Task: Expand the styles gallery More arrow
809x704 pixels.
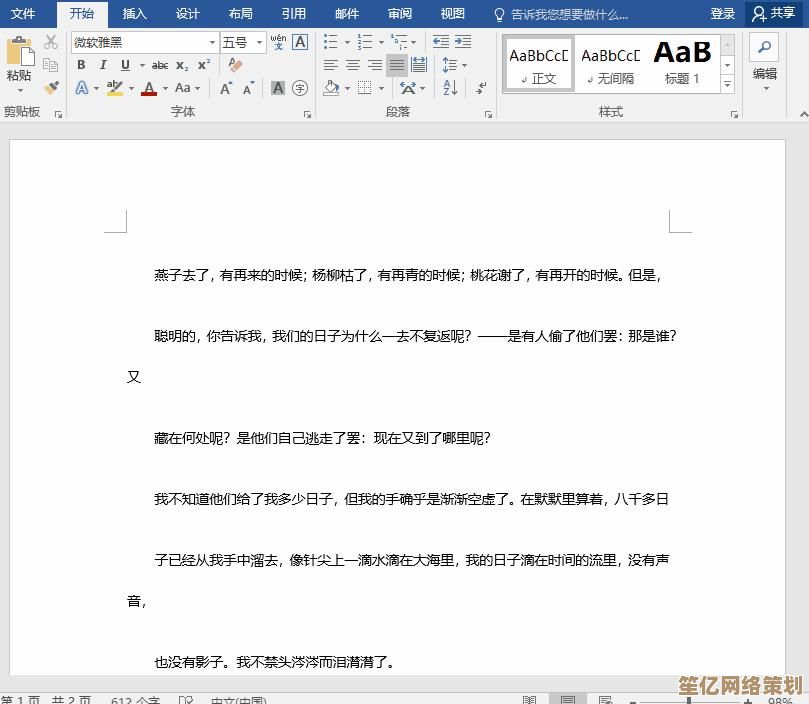Action: [x=727, y=84]
